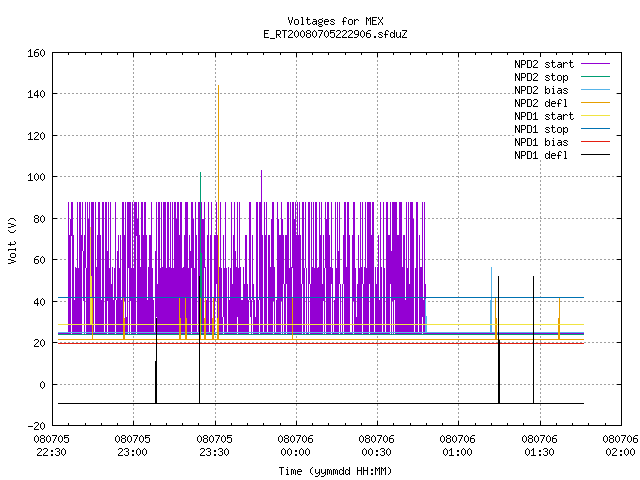Click the dark blue NPD1 stop legend line
This screenshot has width=640, height=480.
pyautogui.click(x=596, y=129)
